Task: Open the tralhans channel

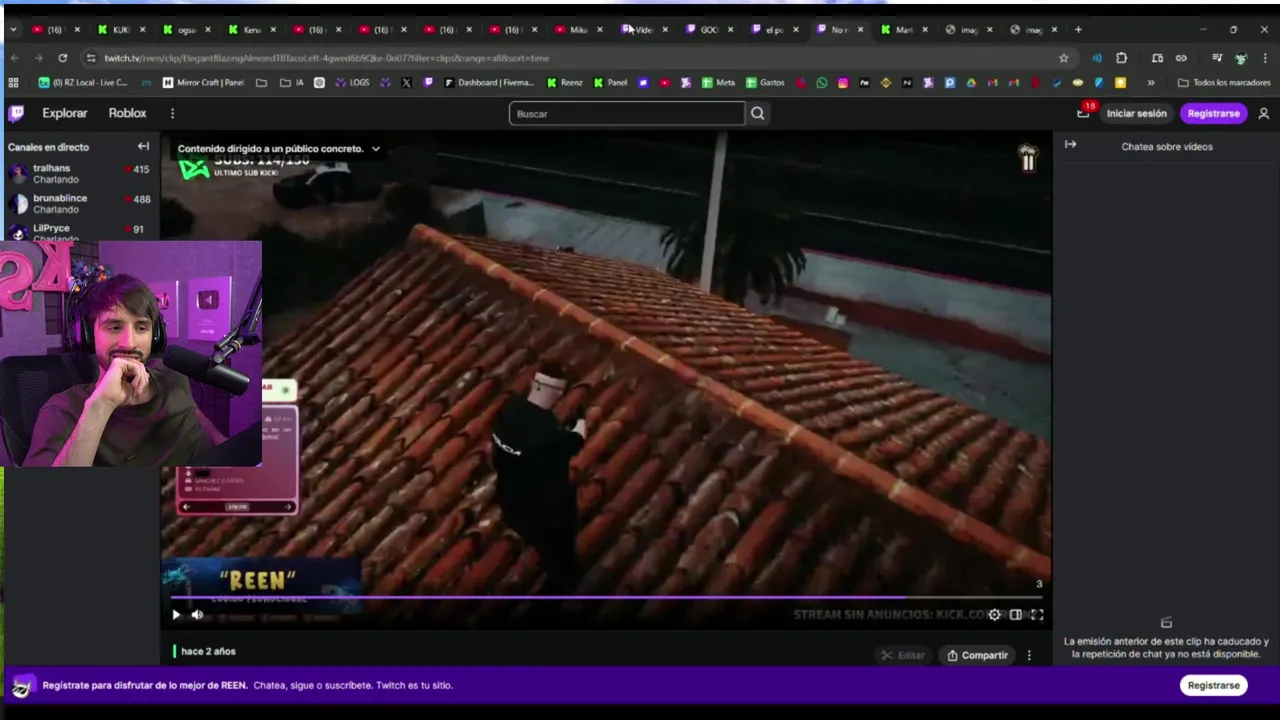Action: click(x=78, y=174)
